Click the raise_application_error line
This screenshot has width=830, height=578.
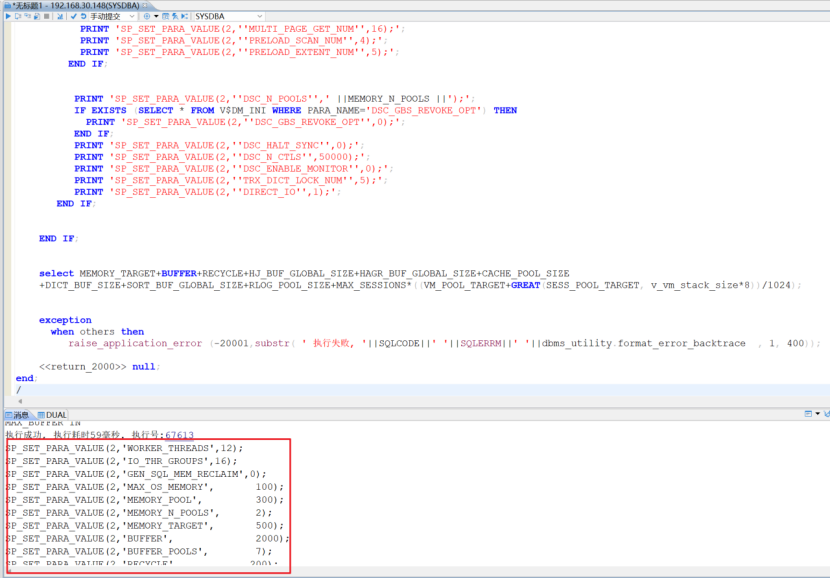click(x=444, y=343)
